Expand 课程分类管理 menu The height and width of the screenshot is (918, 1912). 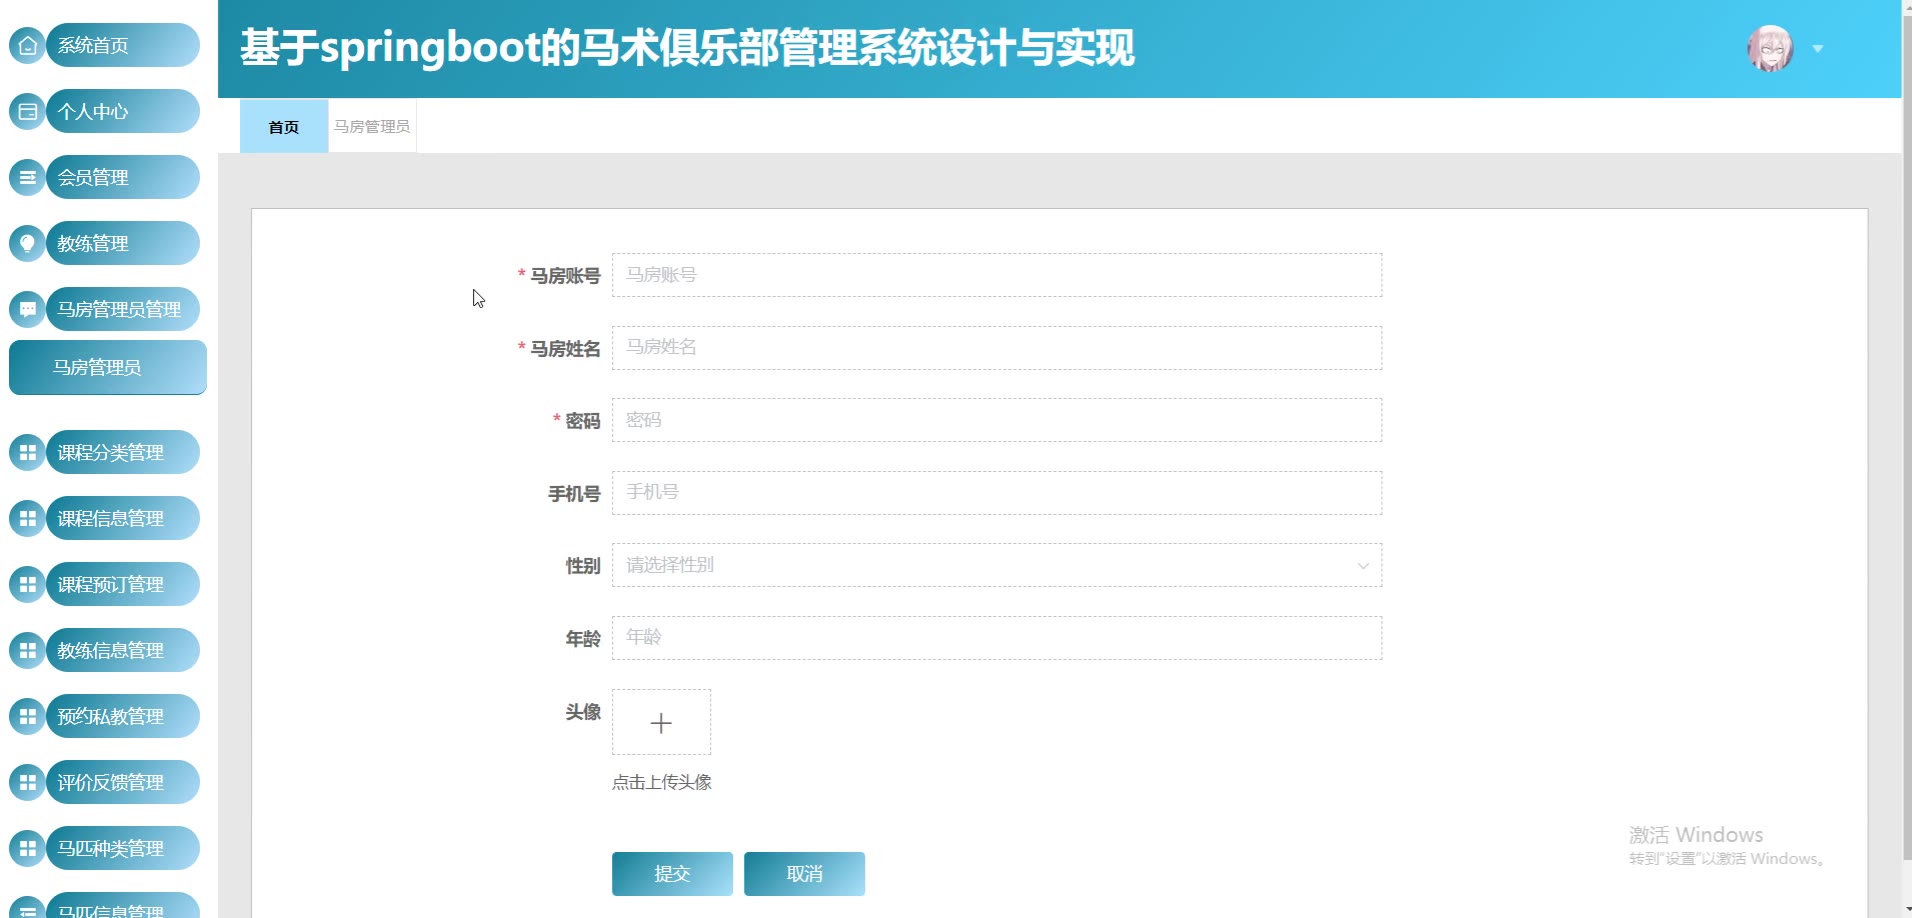[123, 452]
